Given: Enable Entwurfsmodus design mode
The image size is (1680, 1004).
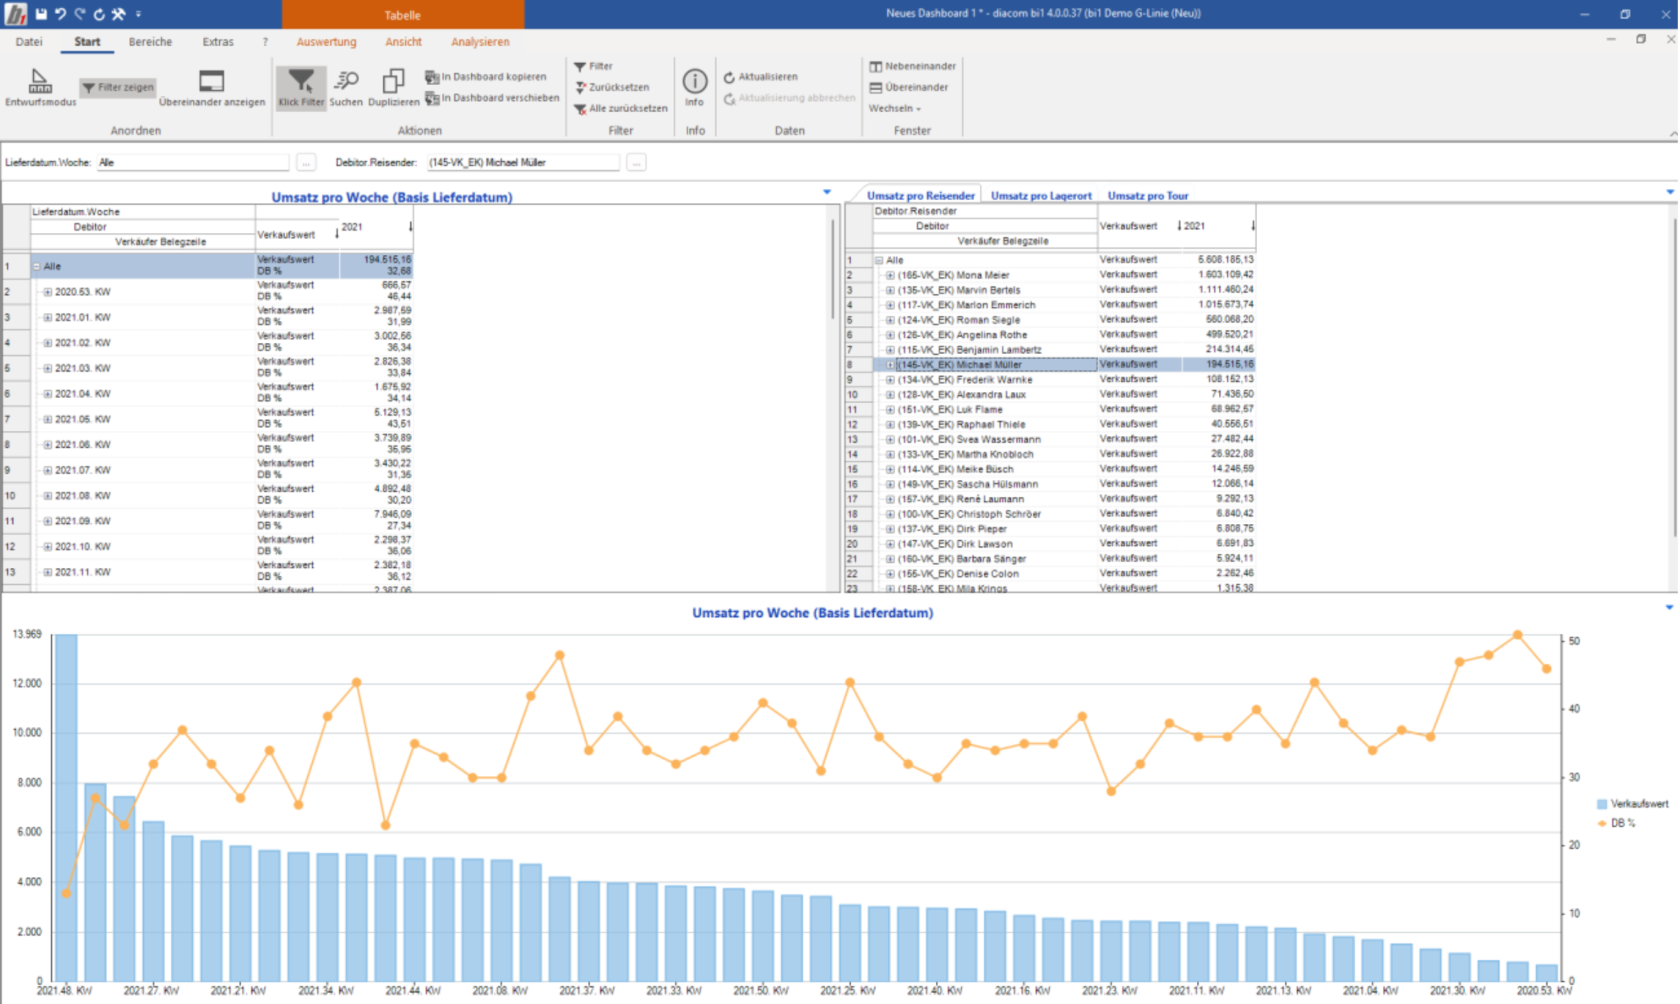Looking at the screenshot, I should pos(40,88).
